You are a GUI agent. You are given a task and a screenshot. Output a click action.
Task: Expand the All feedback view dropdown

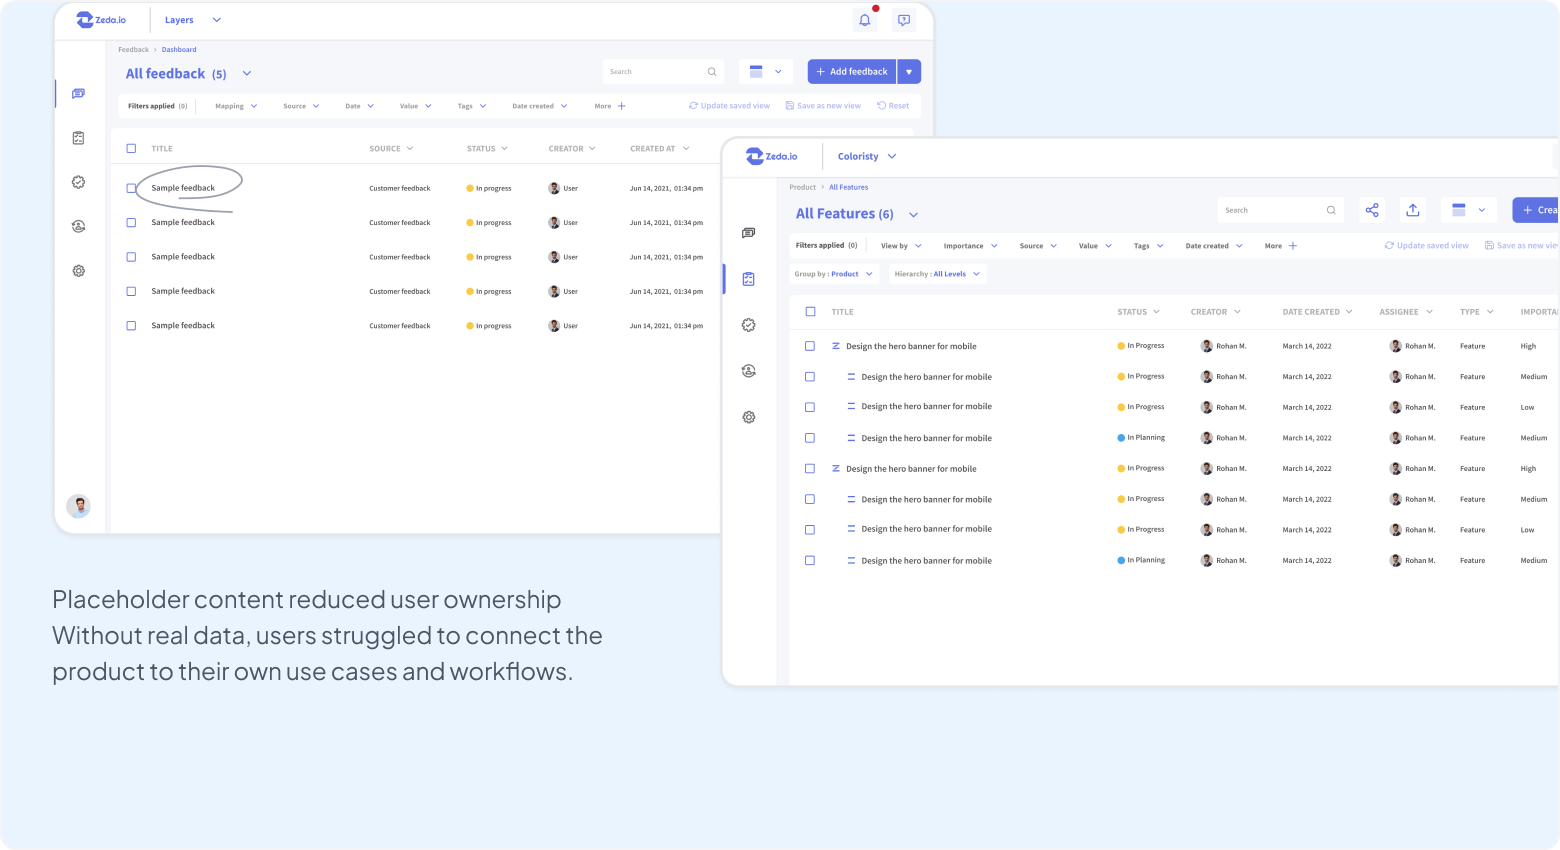click(x=247, y=73)
